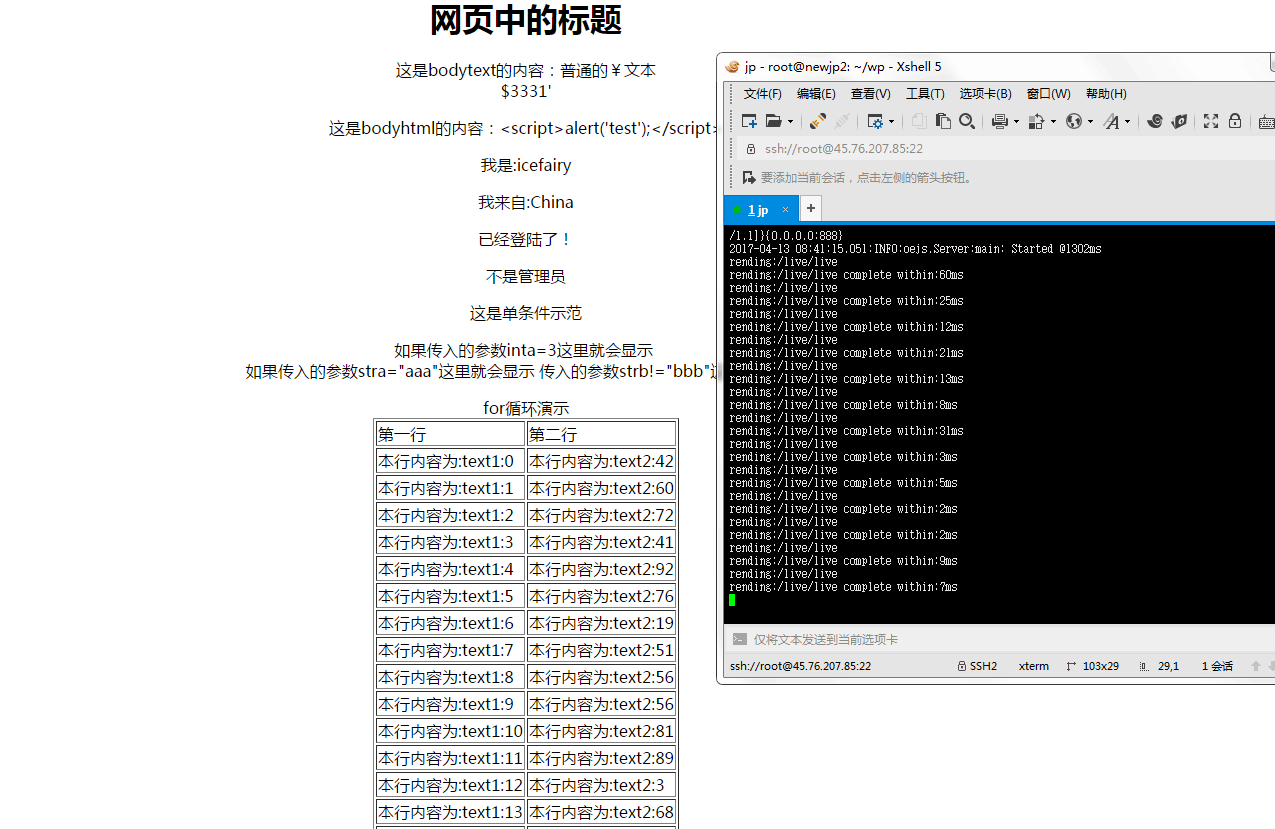
Task: Click the '第一行' table header cell
Action: pyautogui.click(x=450, y=434)
